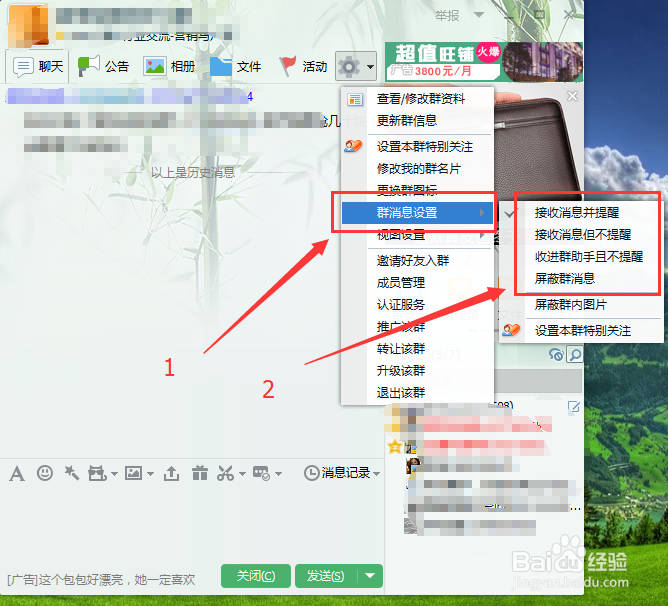Click the magic emoticon wand icon

(71, 473)
